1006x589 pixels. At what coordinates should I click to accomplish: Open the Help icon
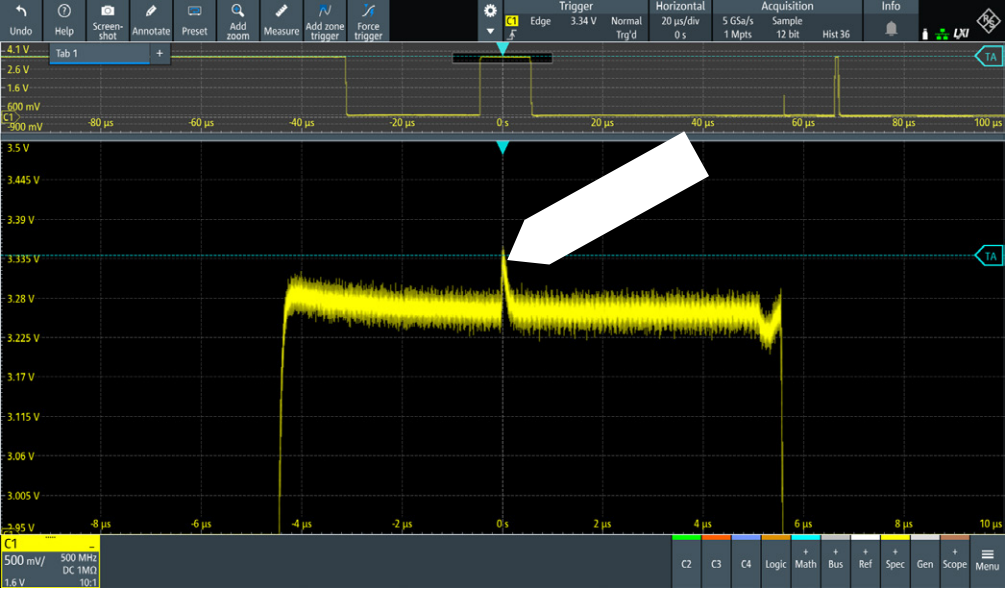tap(64, 20)
